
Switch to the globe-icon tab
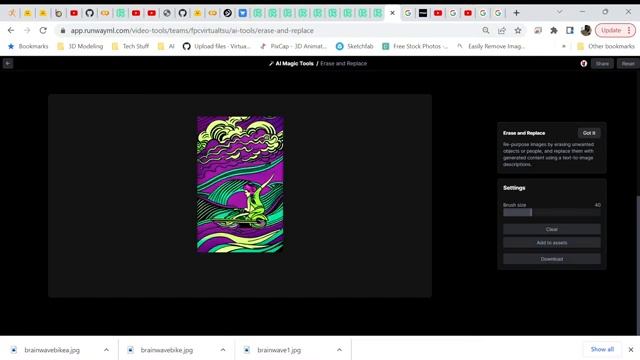click(x=167, y=13)
